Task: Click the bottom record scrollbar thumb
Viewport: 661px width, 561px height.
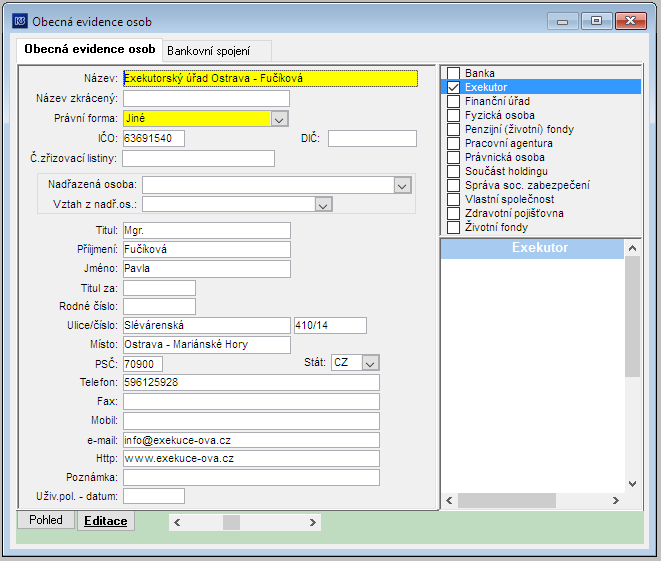Action: coord(231,523)
